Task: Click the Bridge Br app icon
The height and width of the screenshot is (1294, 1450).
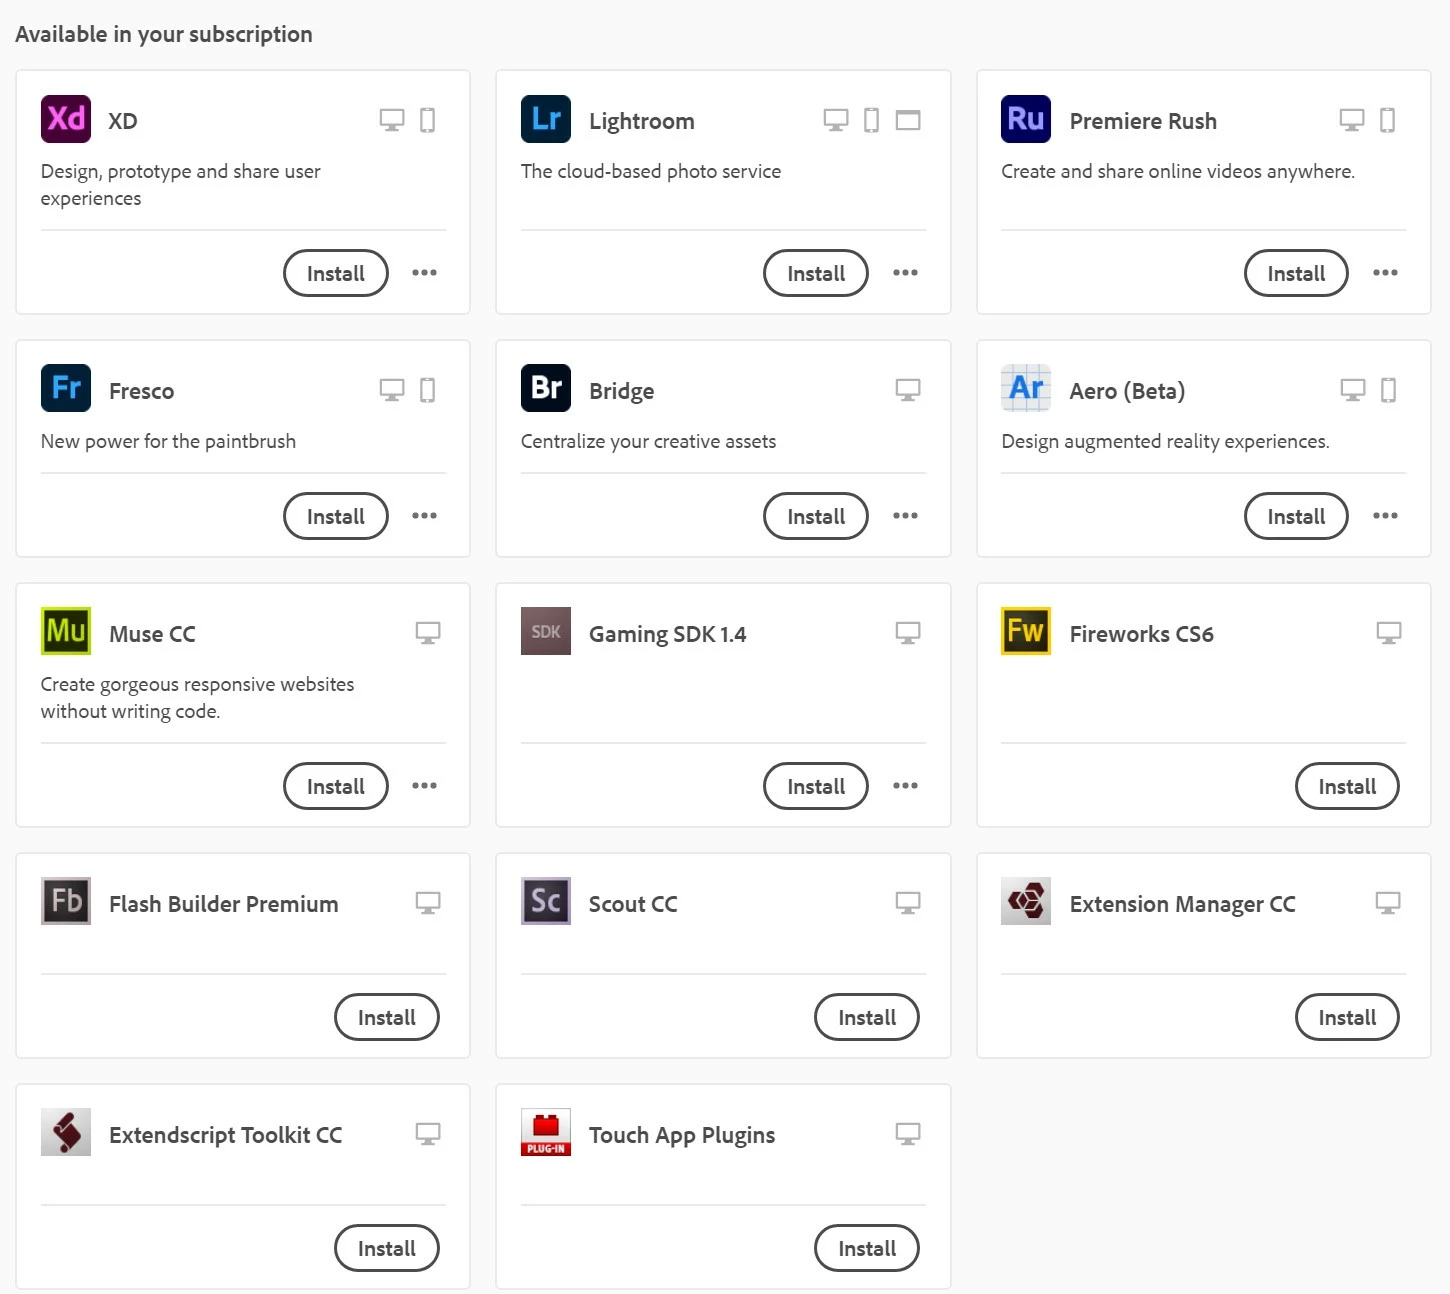Action: coord(546,388)
